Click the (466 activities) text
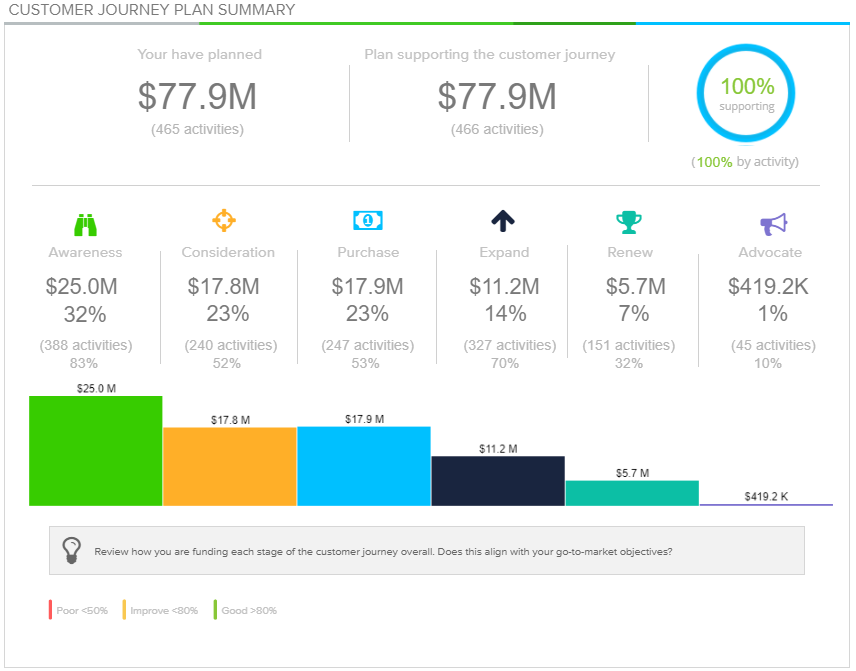The width and height of the screenshot is (856, 671). pos(497,129)
